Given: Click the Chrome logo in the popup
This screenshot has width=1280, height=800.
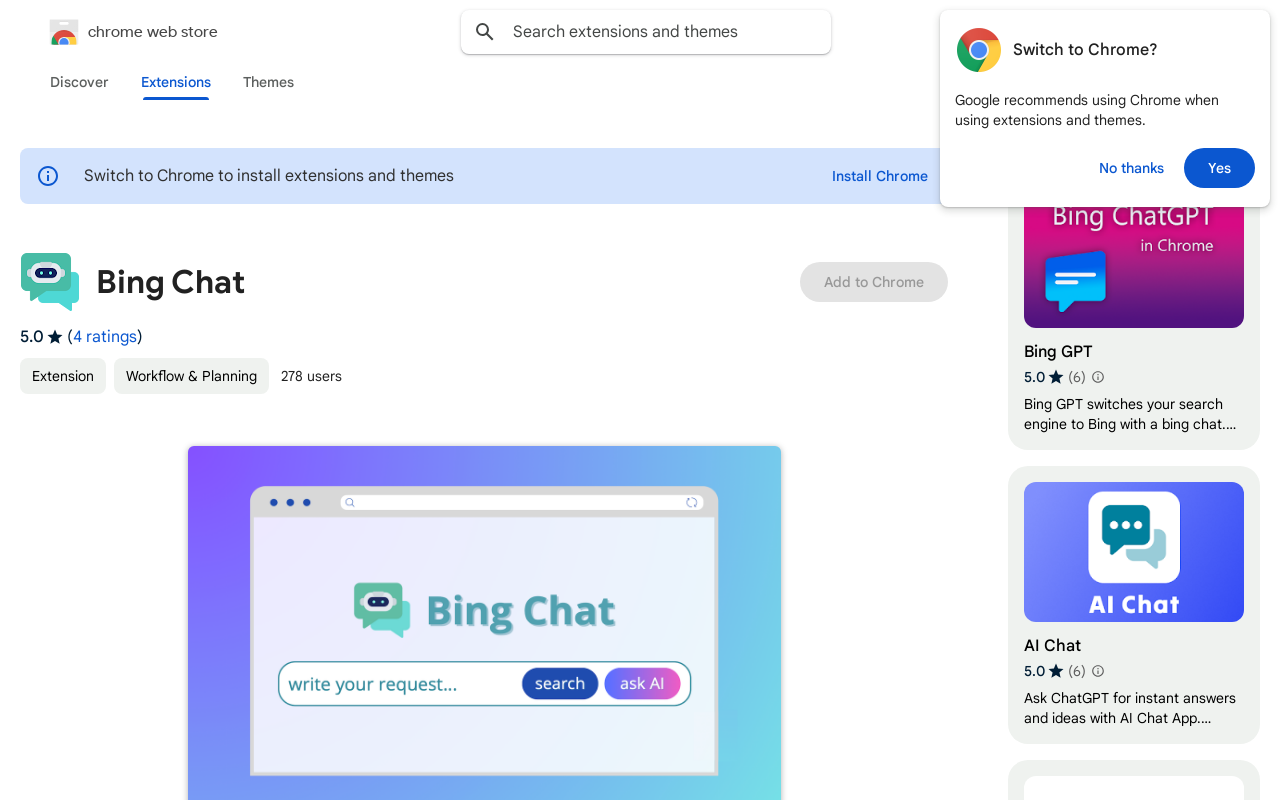Looking at the screenshot, I should click(x=978, y=50).
